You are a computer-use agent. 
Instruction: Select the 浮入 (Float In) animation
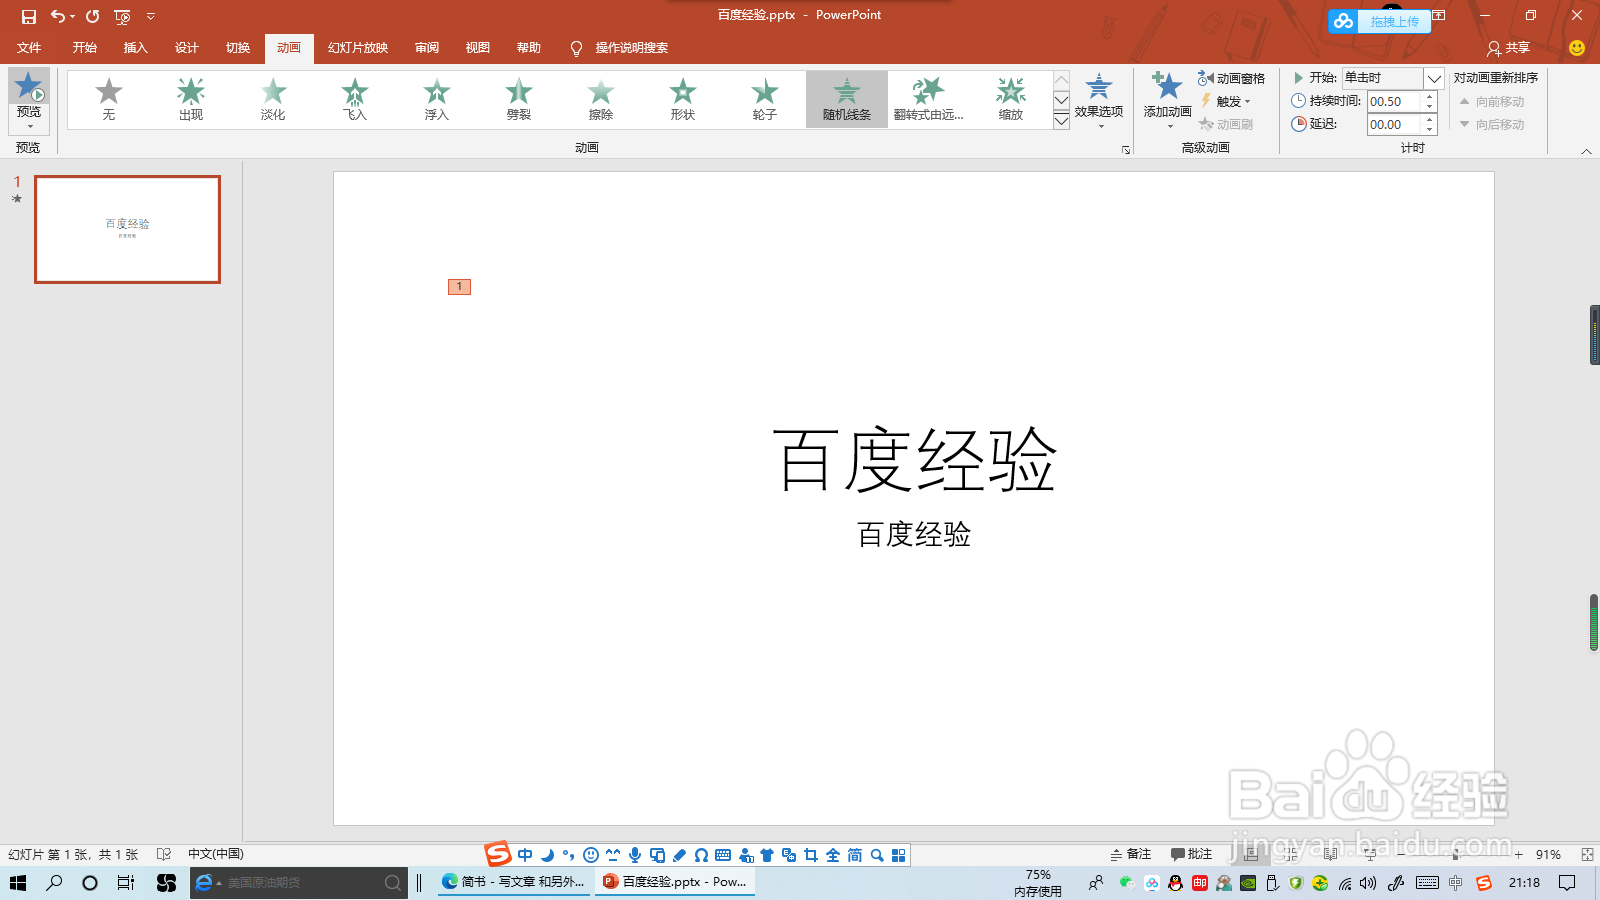click(437, 99)
